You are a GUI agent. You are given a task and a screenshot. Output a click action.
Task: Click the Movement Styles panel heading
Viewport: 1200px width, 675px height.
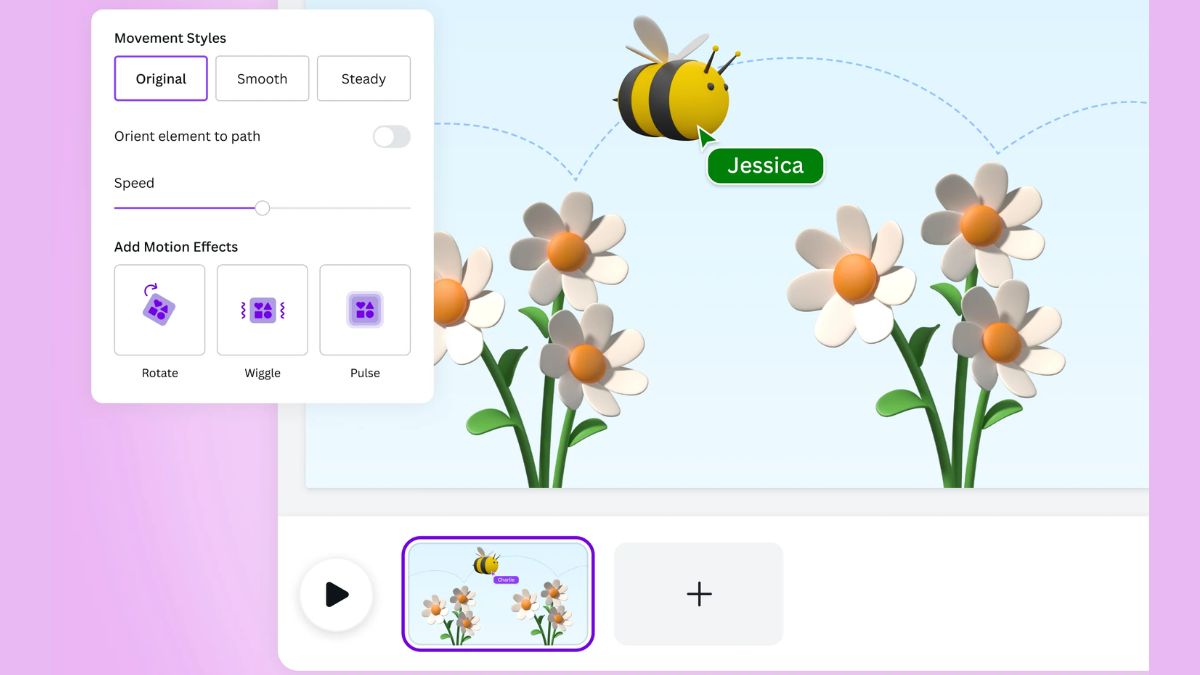(x=170, y=37)
